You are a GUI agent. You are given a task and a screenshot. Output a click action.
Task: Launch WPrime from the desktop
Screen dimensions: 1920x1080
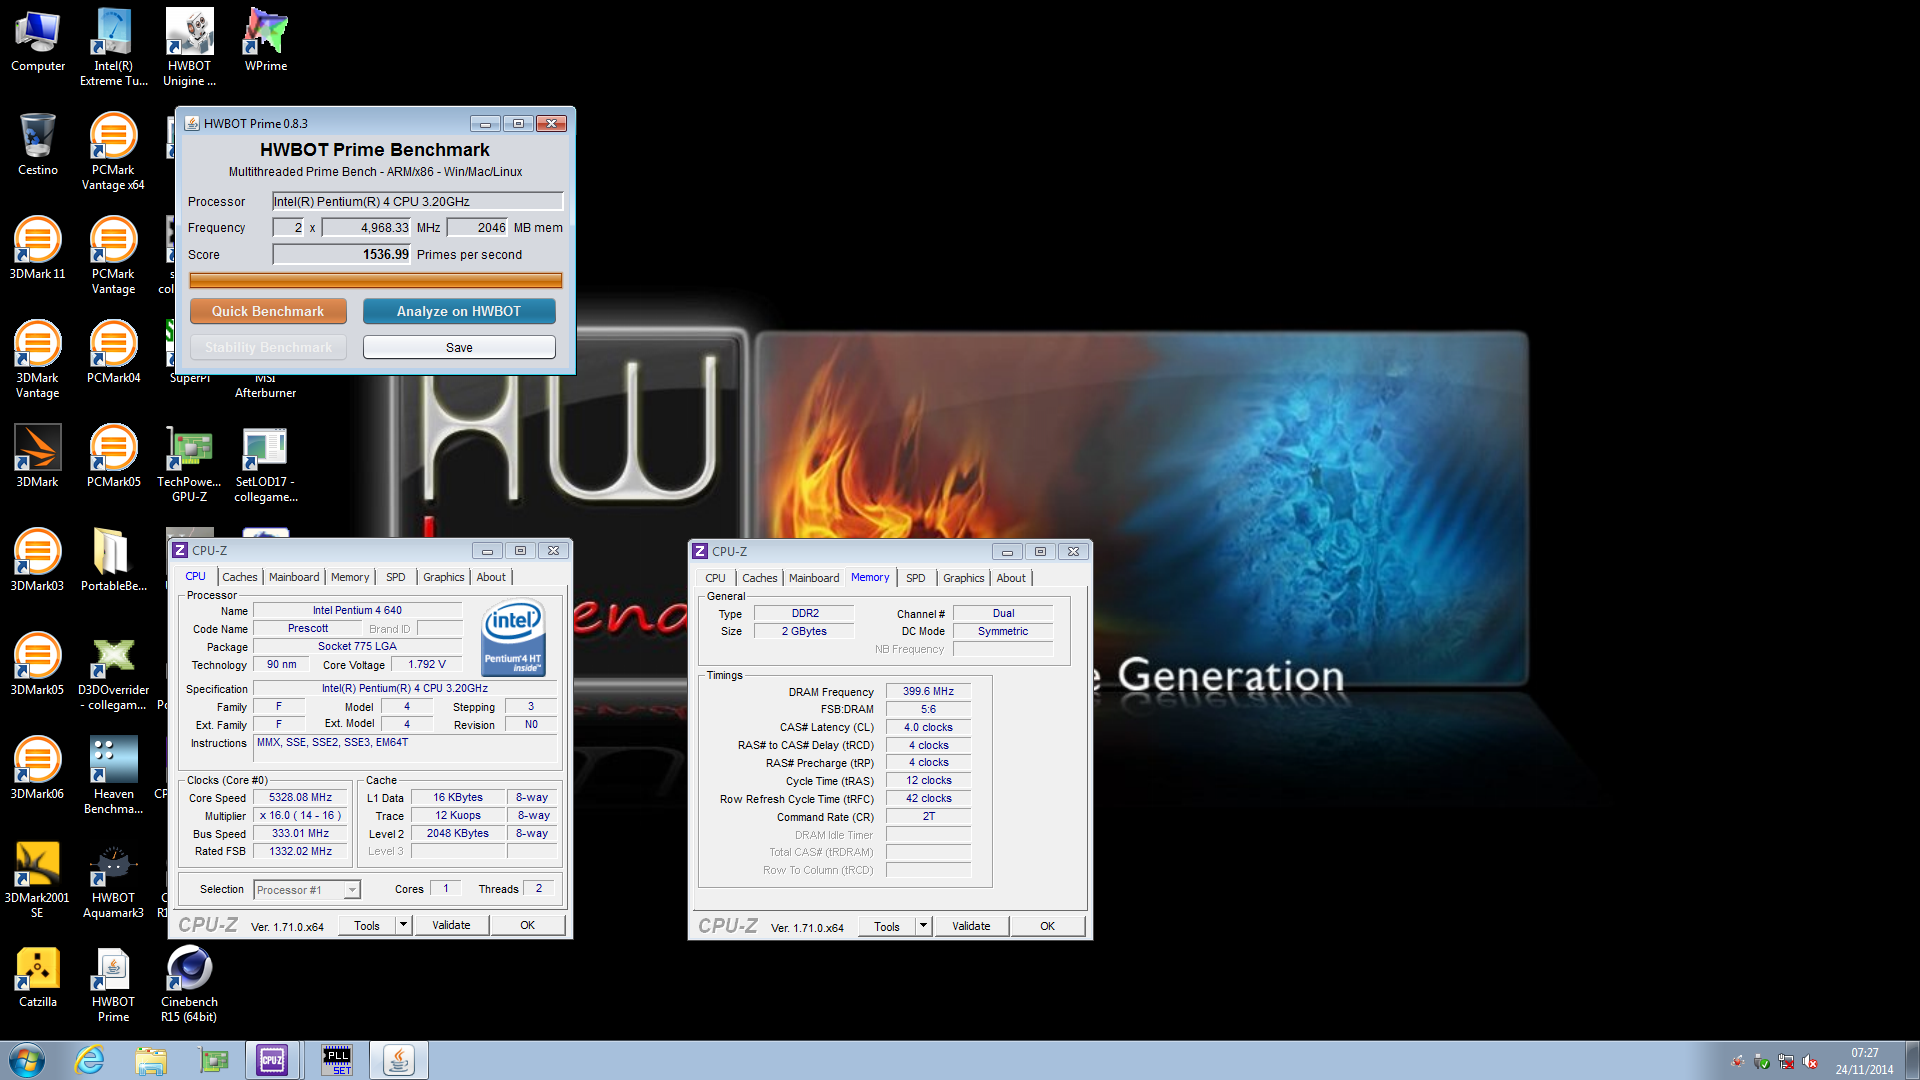pos(265,42)
